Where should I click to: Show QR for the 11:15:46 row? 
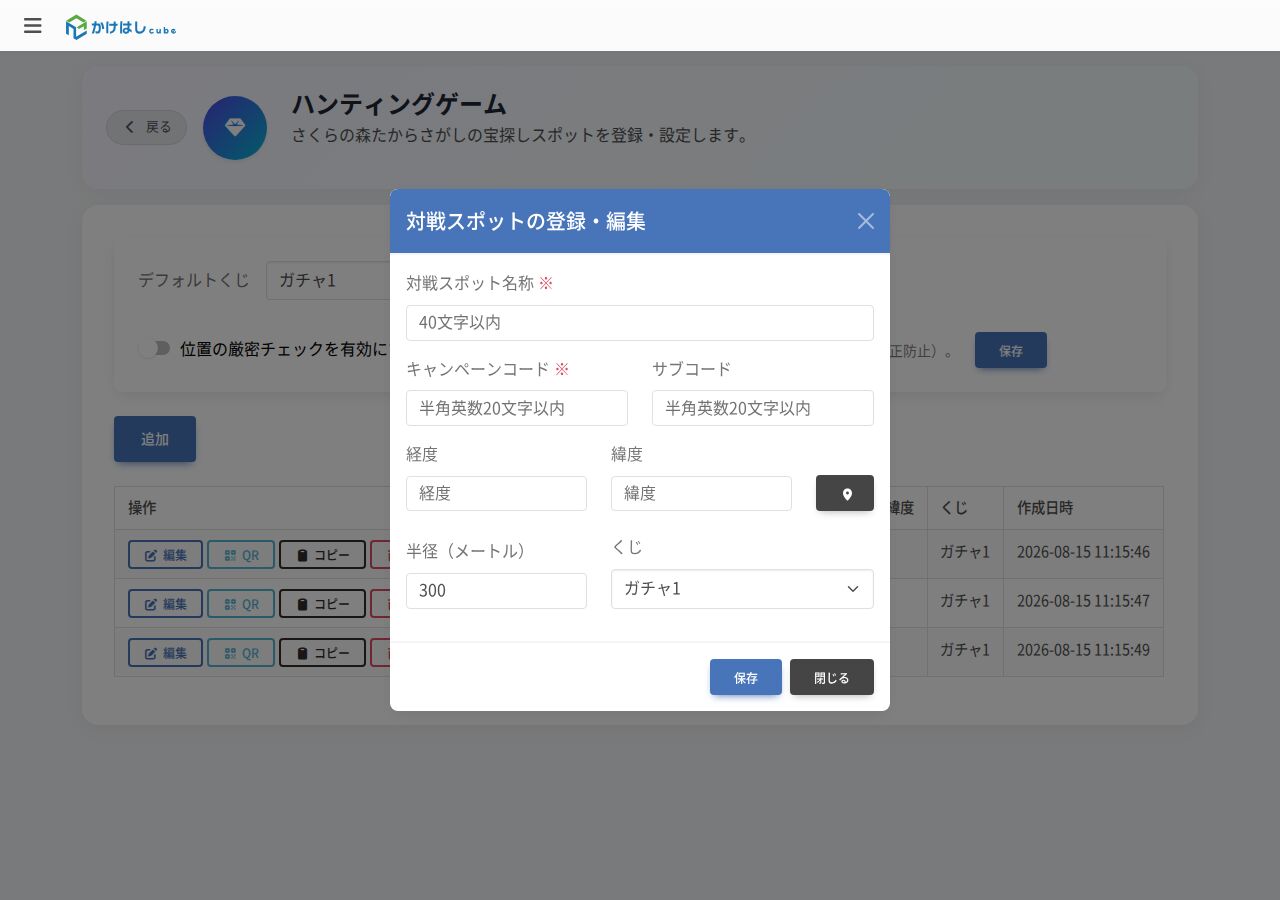tap(241, 555)
